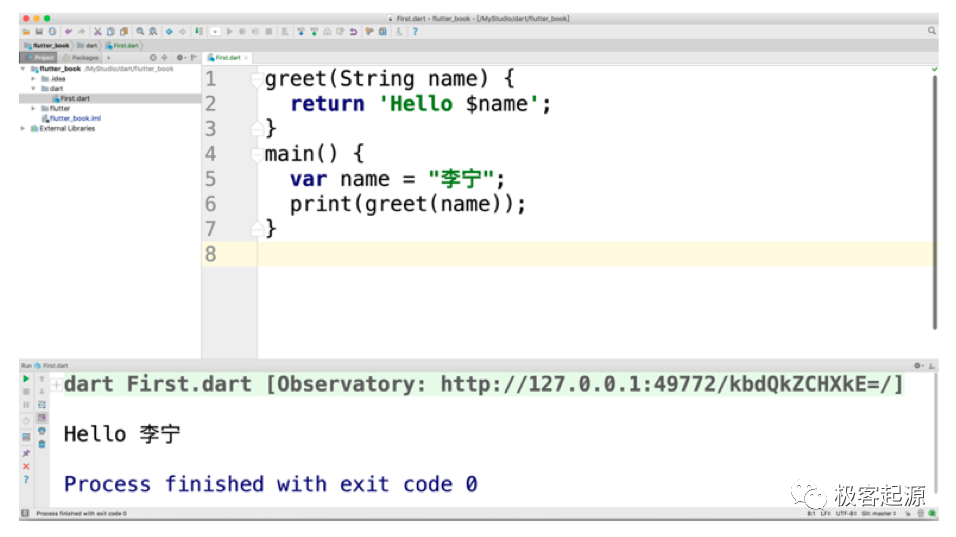Click the Cut scissors icon
This screenshot has height=537, width=956.
(98, 32)
